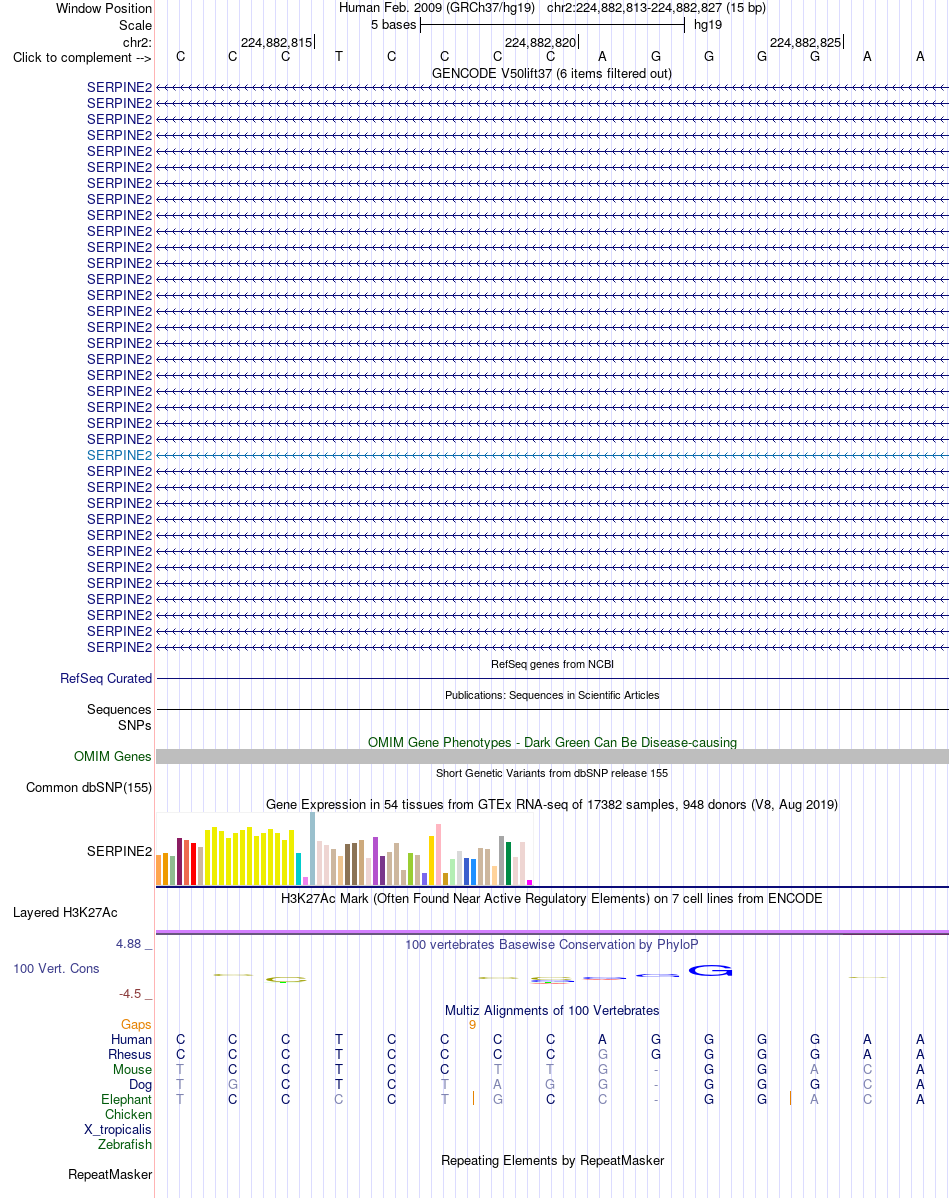Select the light-blue highlighted SERPINE2 transcript label
Viewport: 950px width, 1198px height.
[119, 455]
